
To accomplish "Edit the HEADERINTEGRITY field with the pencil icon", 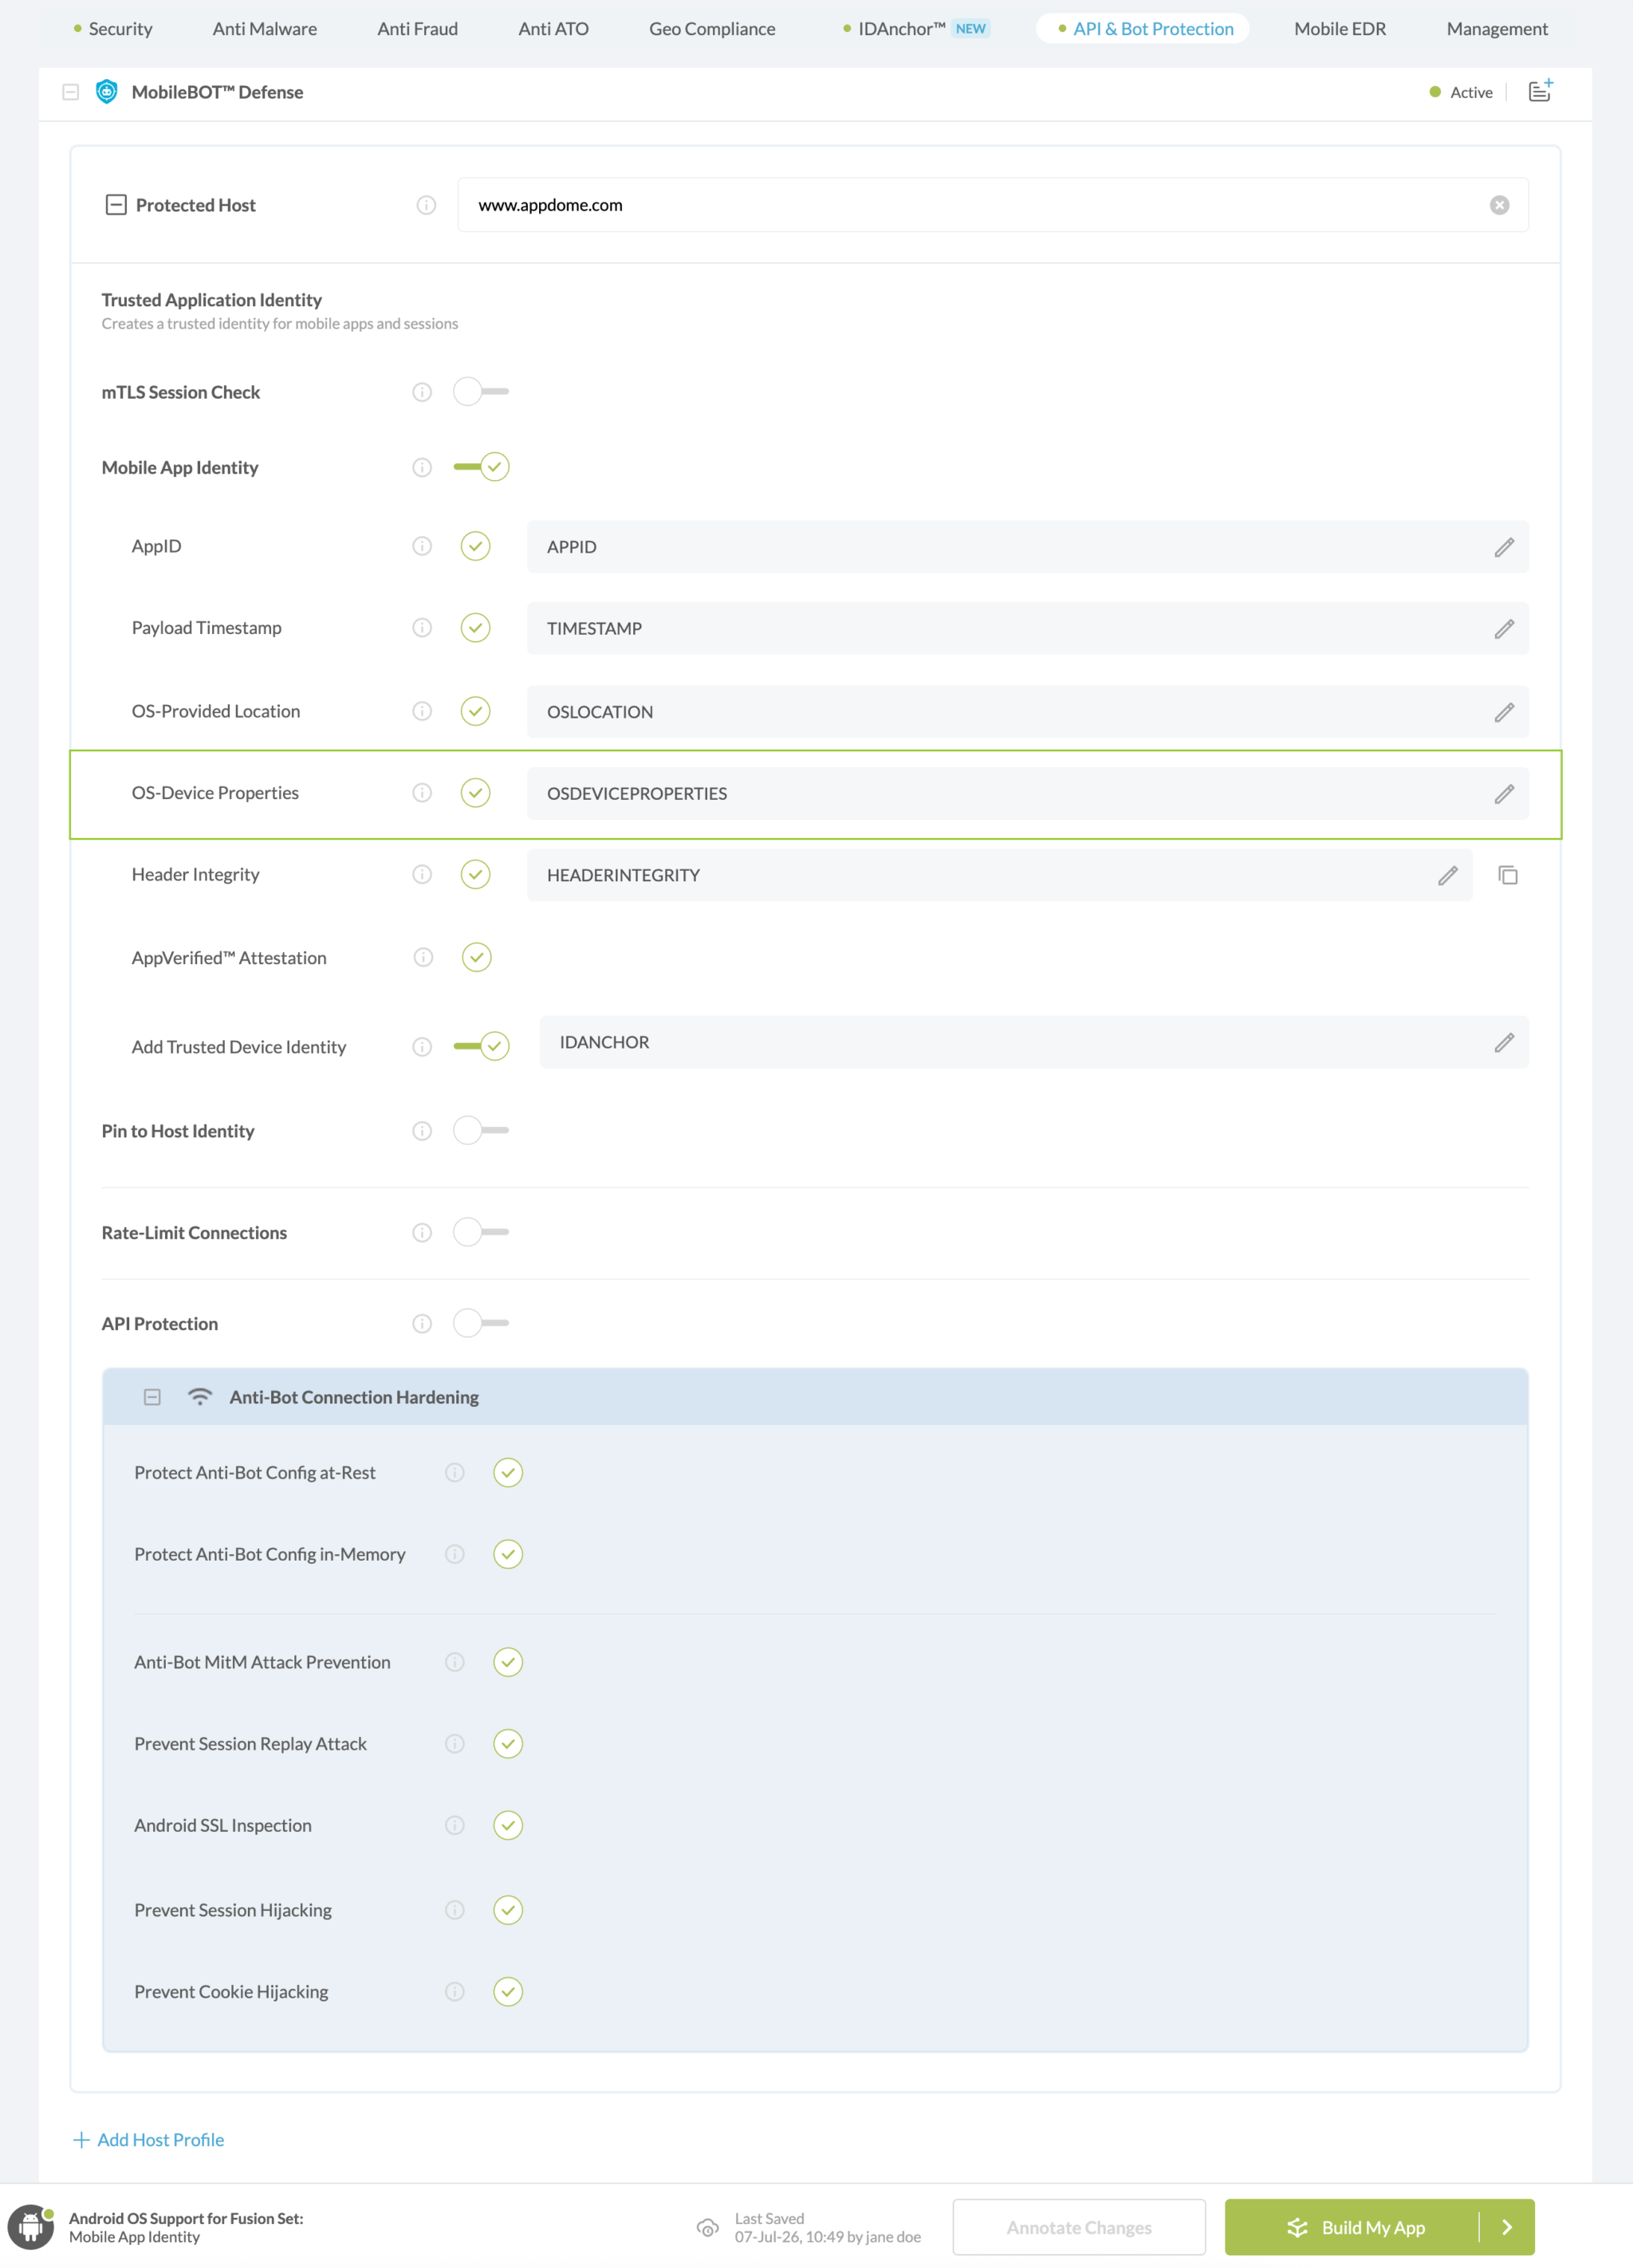I will click(x=1448, y=876).
